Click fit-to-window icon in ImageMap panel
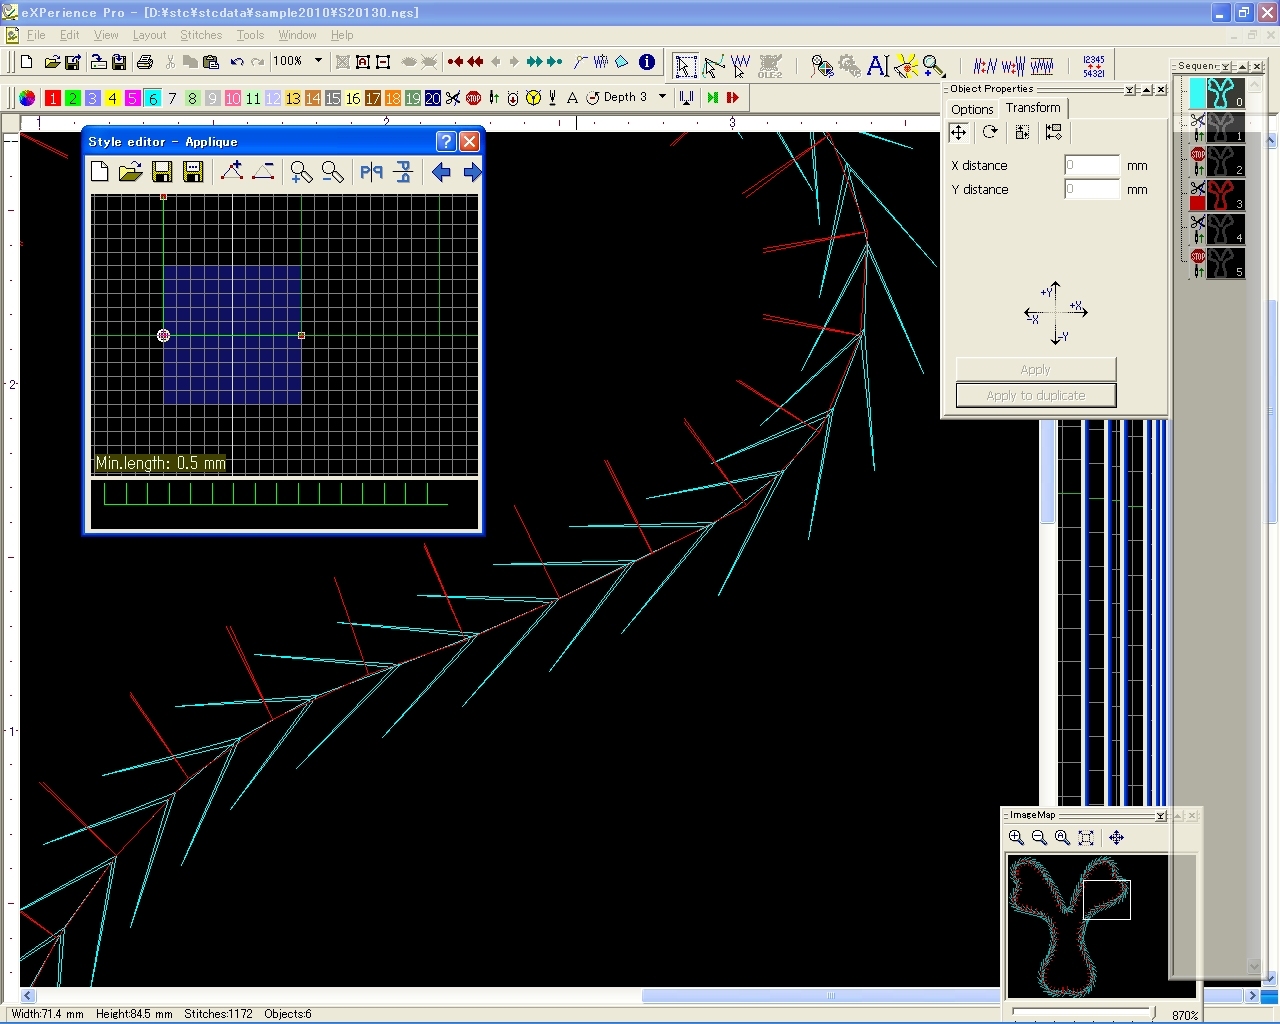 pos(1086,838)
